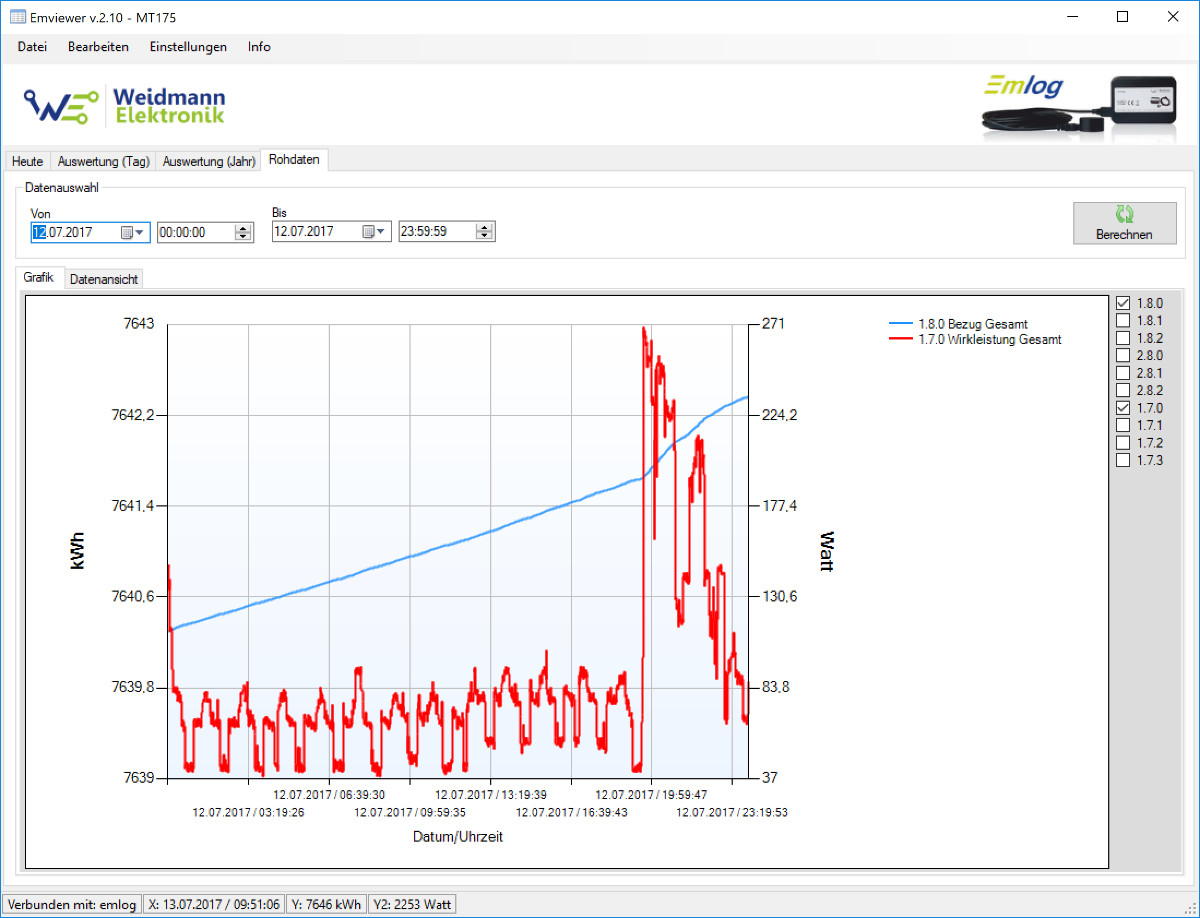Click the Bis time input field
The height and width of the screenshot is (918, 1200).
pos(435,232)
